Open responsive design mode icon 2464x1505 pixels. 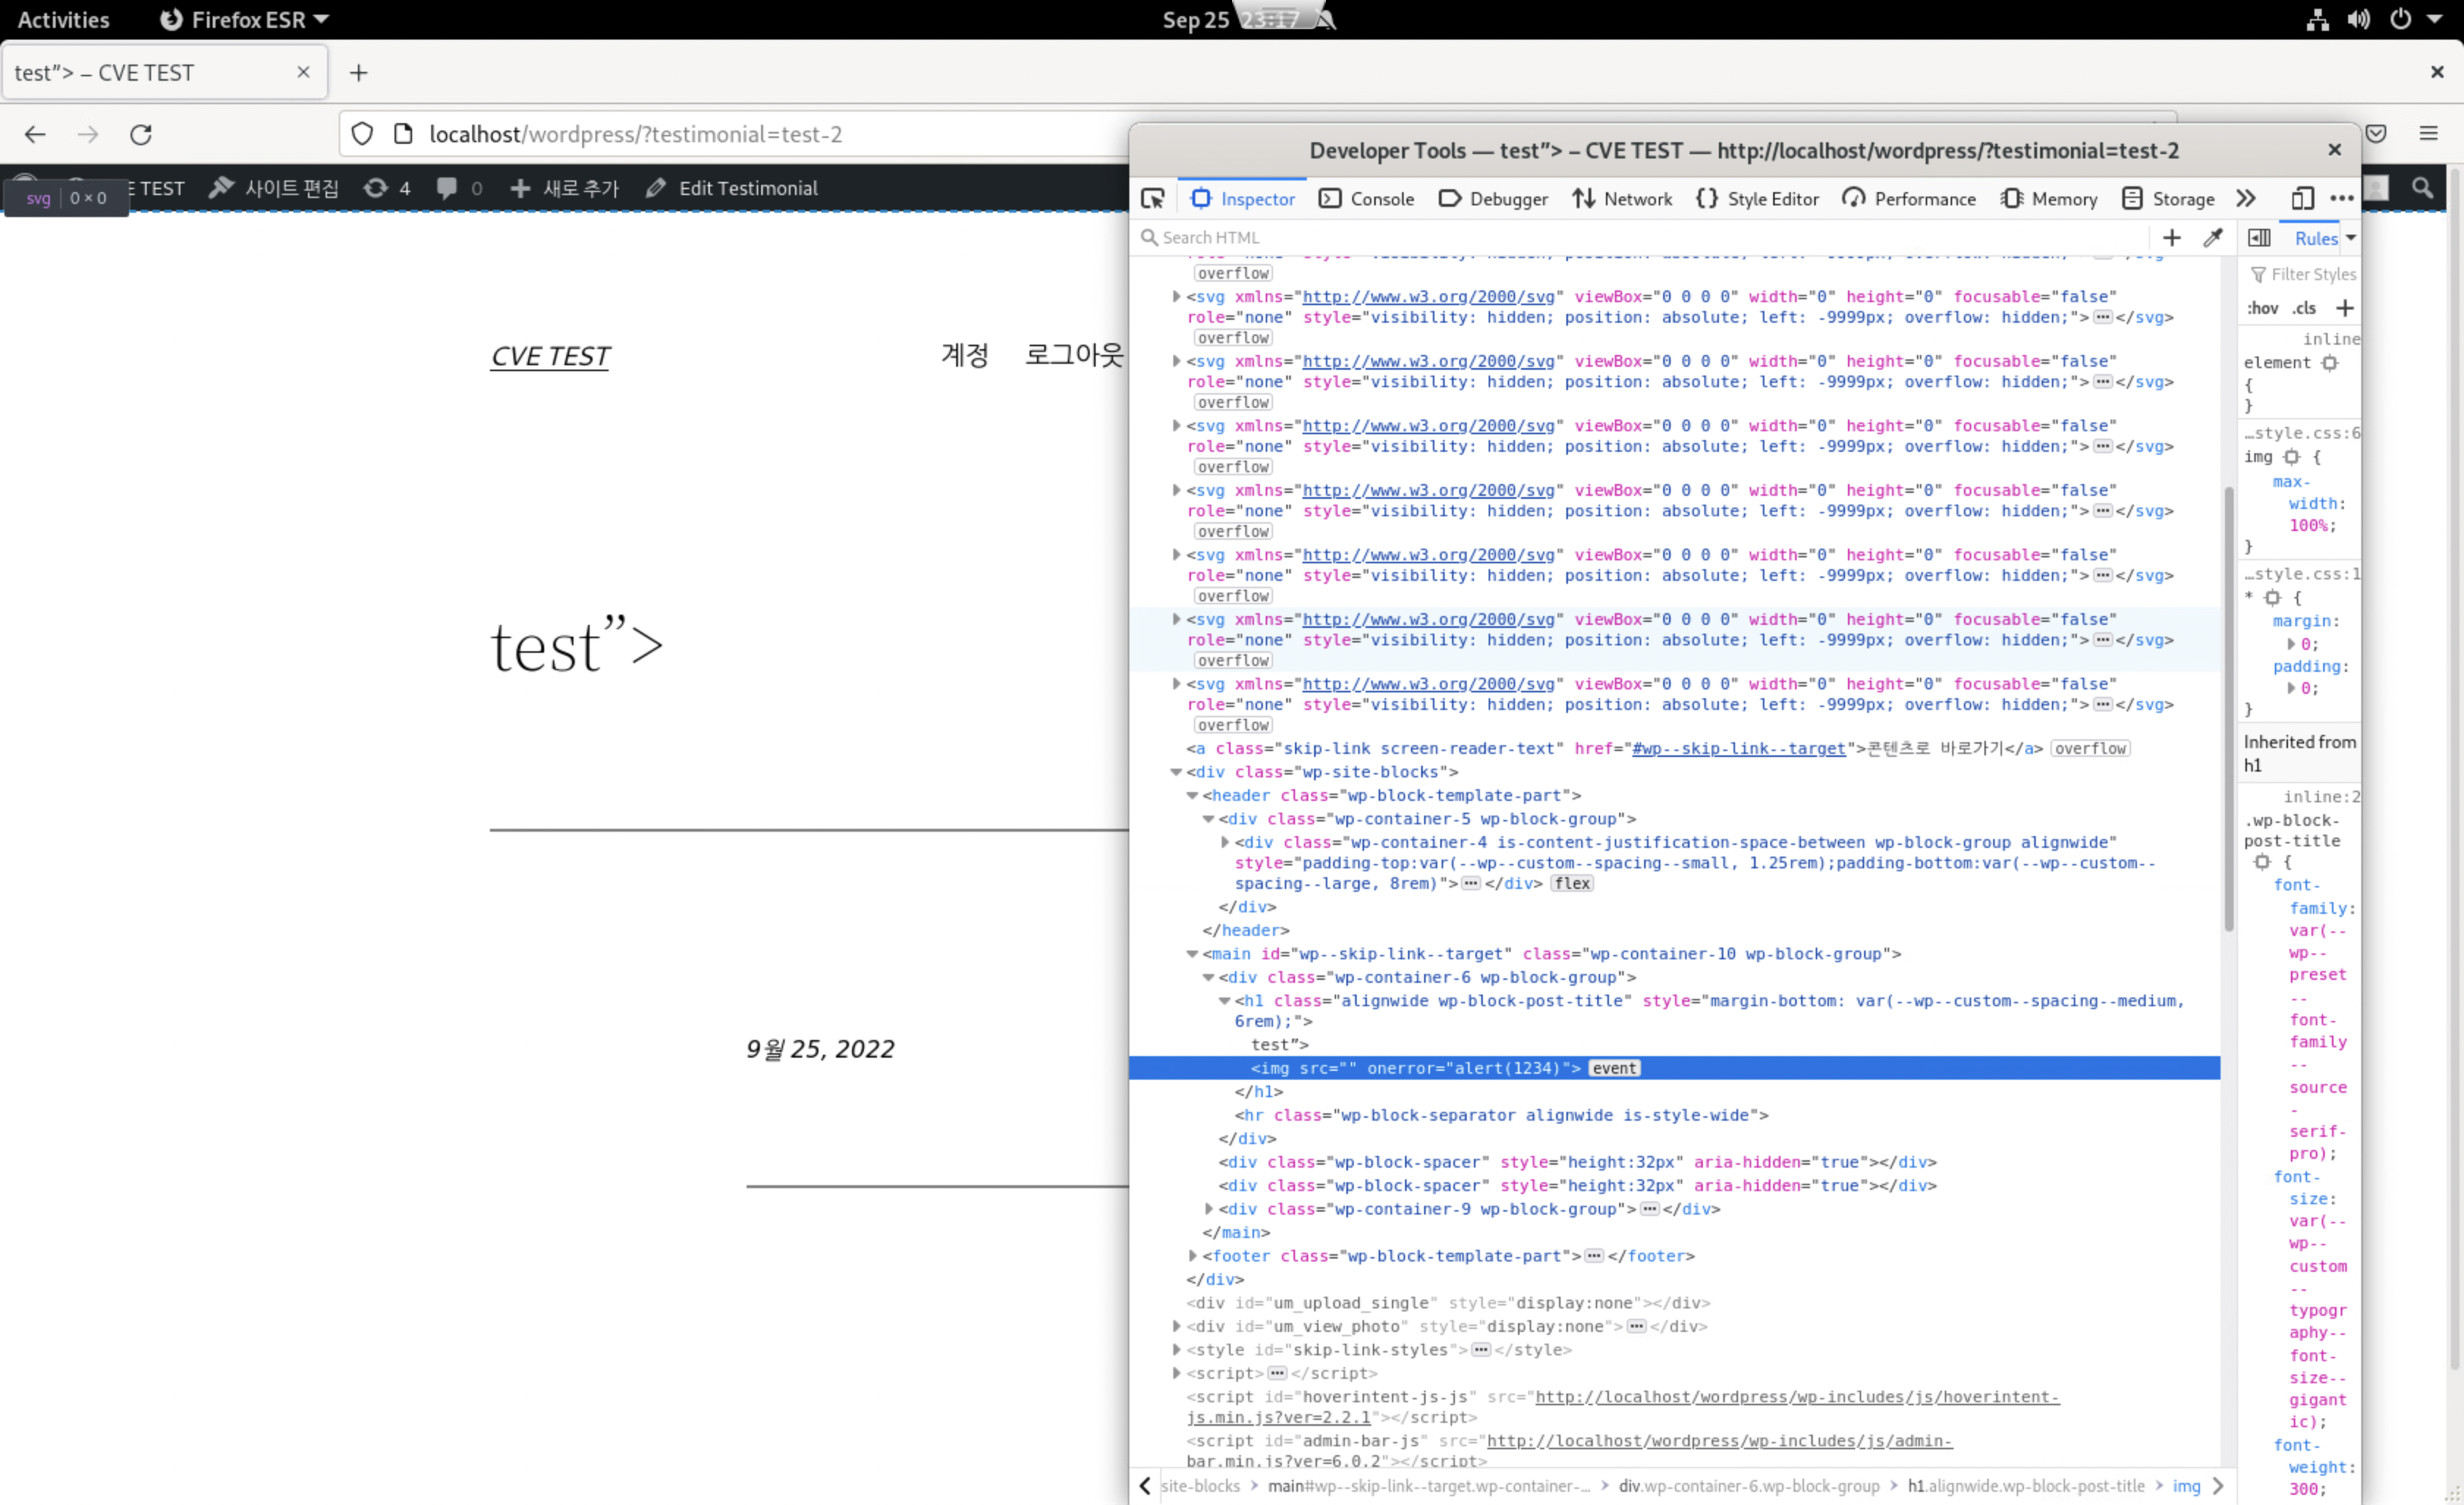(2302, 199)
